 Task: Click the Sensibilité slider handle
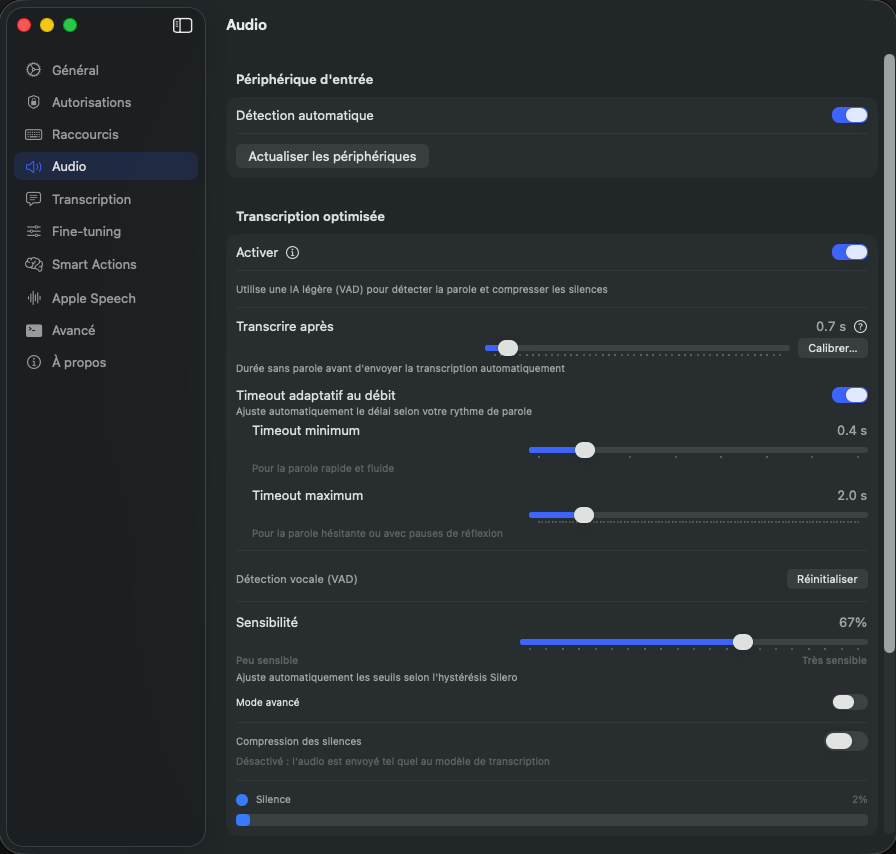pyautogui.click(x=742, y=642)
